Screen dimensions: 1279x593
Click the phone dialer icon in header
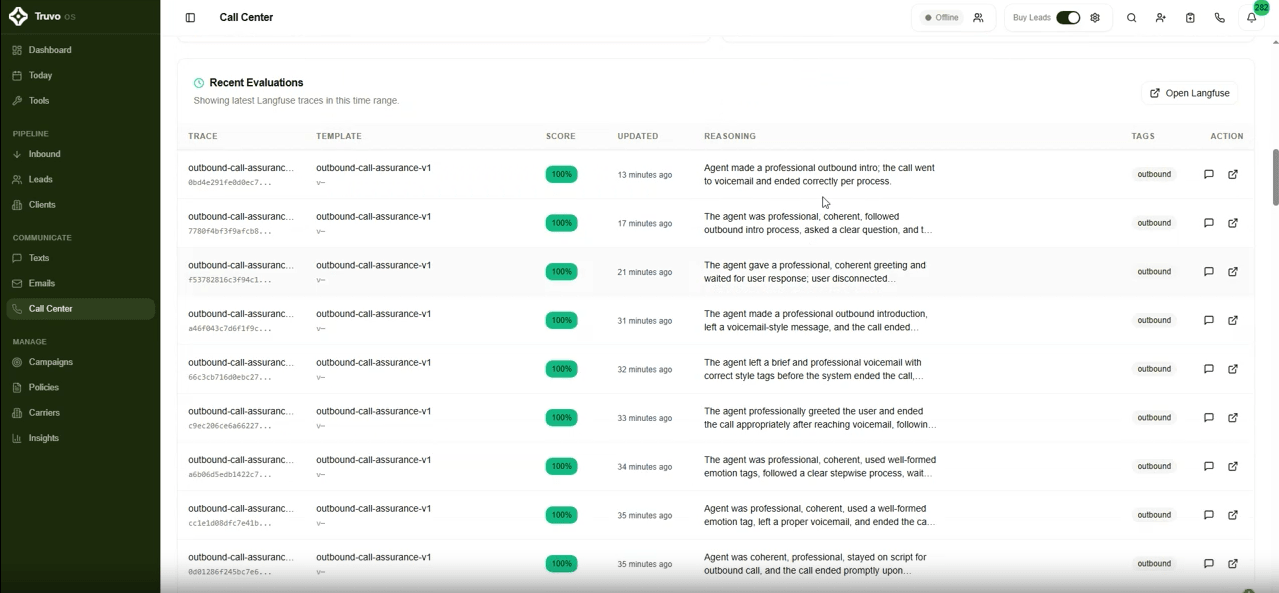pyautogui.click(x=1219, y=18)
